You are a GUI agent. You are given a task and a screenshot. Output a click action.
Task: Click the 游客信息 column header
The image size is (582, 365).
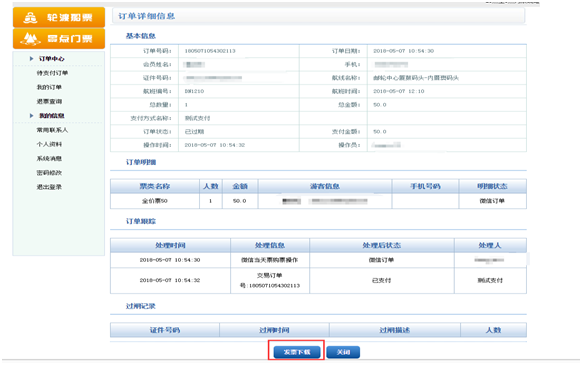[325, 186]
